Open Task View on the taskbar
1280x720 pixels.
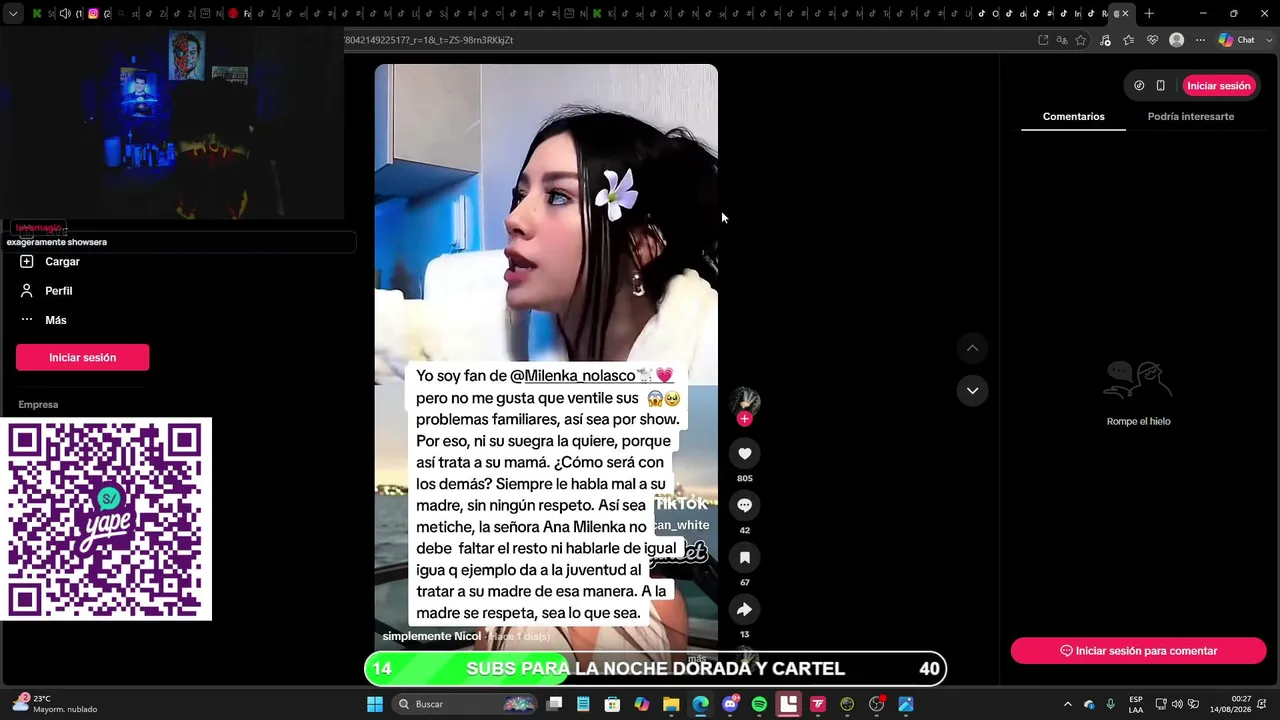point(555,704)
